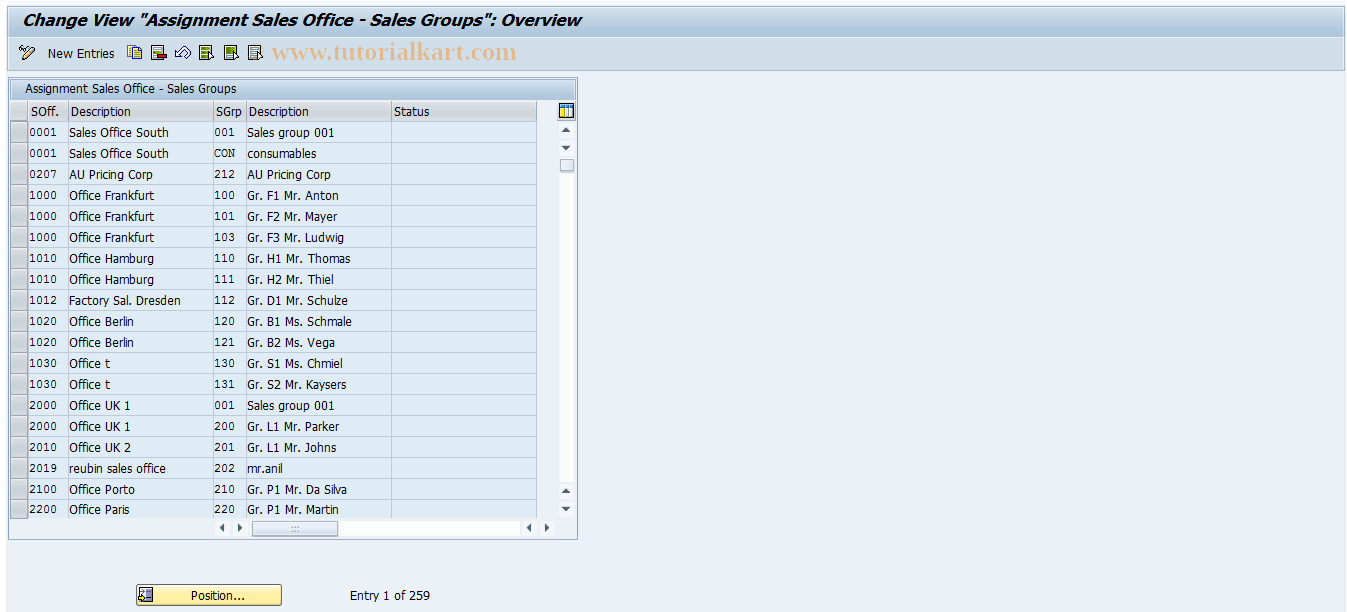
Task: Click the New Entries button
Action: click(x=81, y=53)
